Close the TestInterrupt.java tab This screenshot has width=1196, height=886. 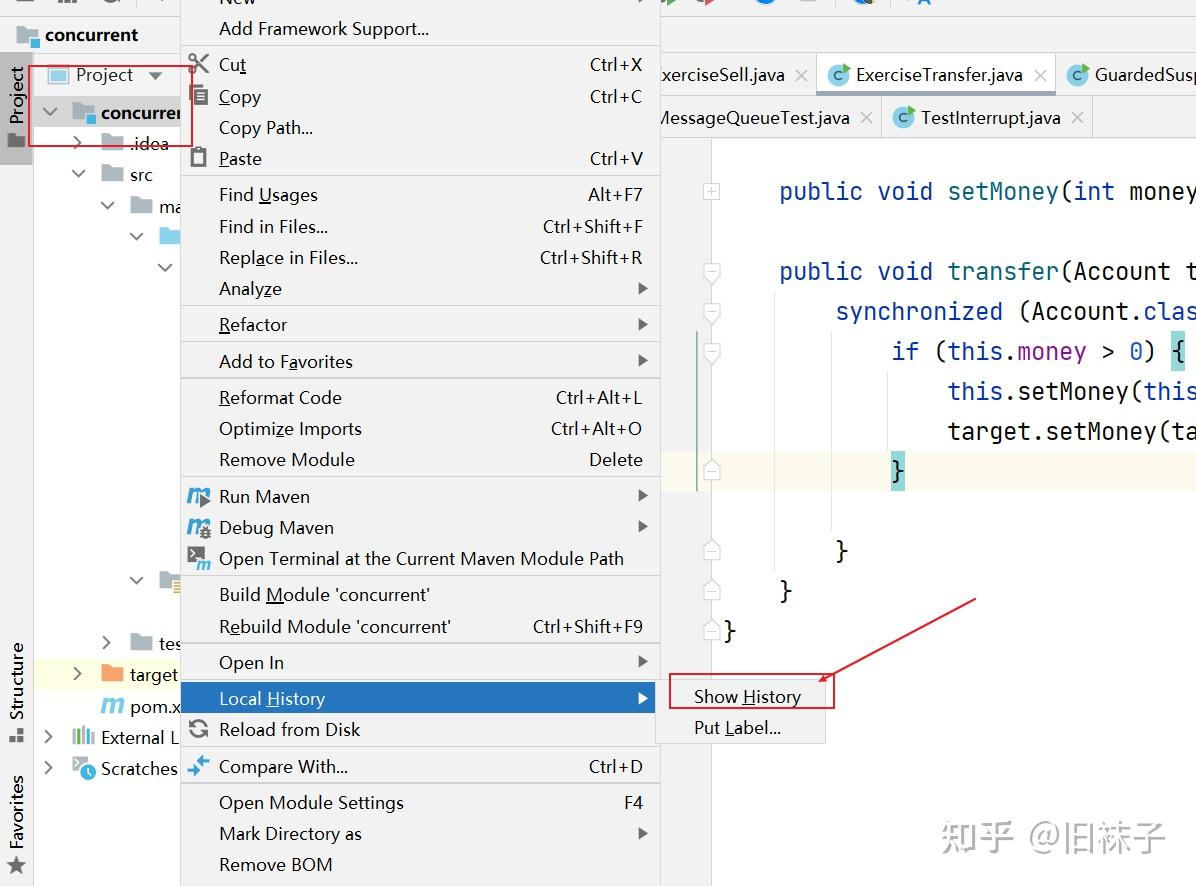point(1077,117)
